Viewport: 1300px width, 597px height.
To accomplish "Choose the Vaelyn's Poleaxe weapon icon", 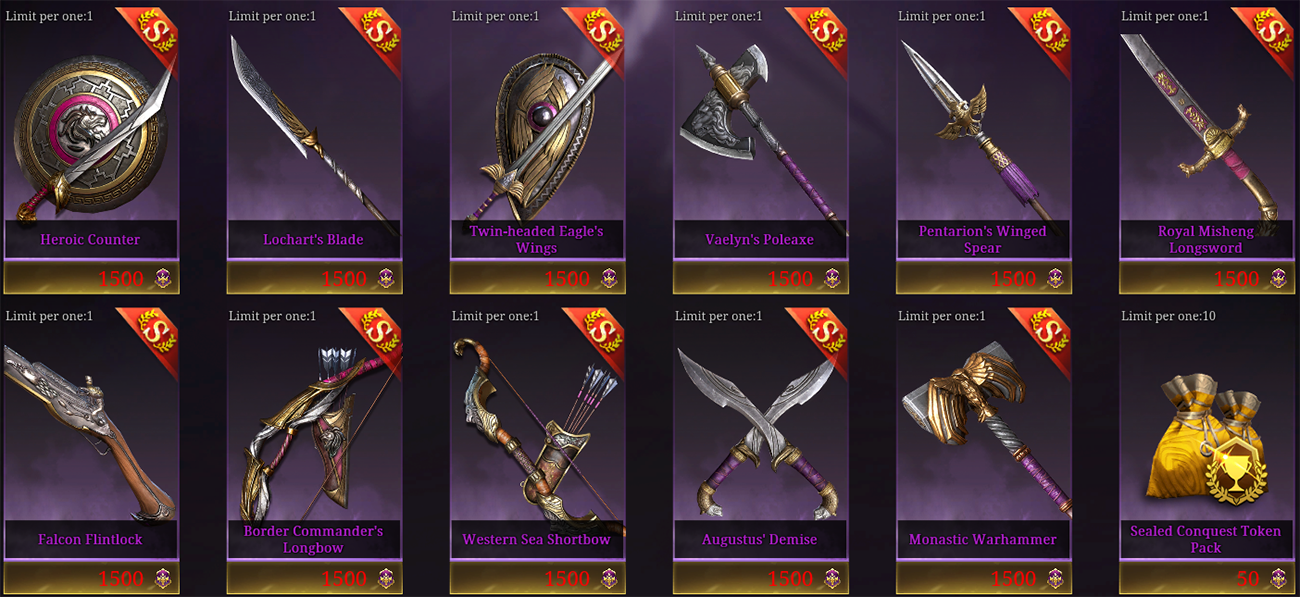I will coord(759,125).
